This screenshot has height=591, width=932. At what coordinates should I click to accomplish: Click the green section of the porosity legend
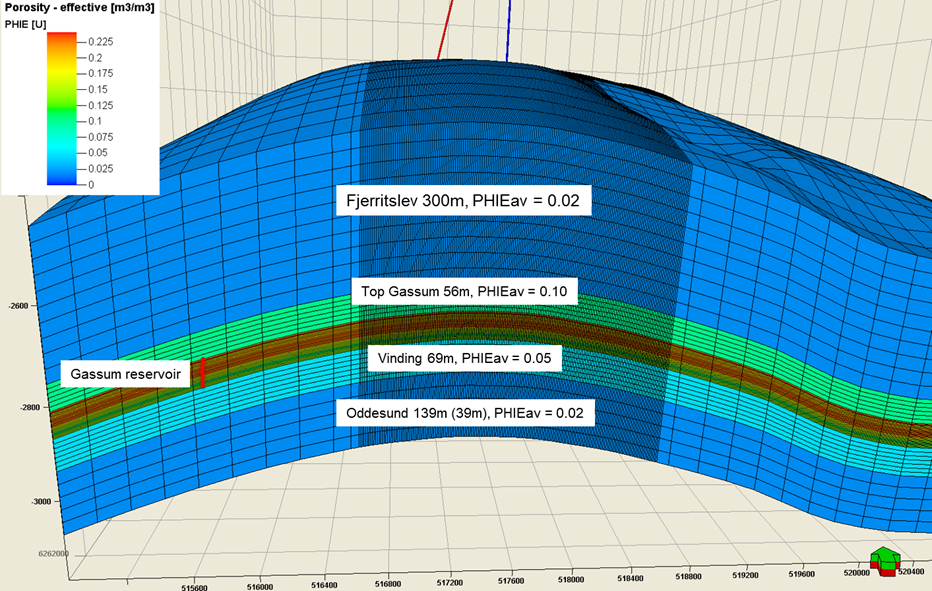coord(62,112)
